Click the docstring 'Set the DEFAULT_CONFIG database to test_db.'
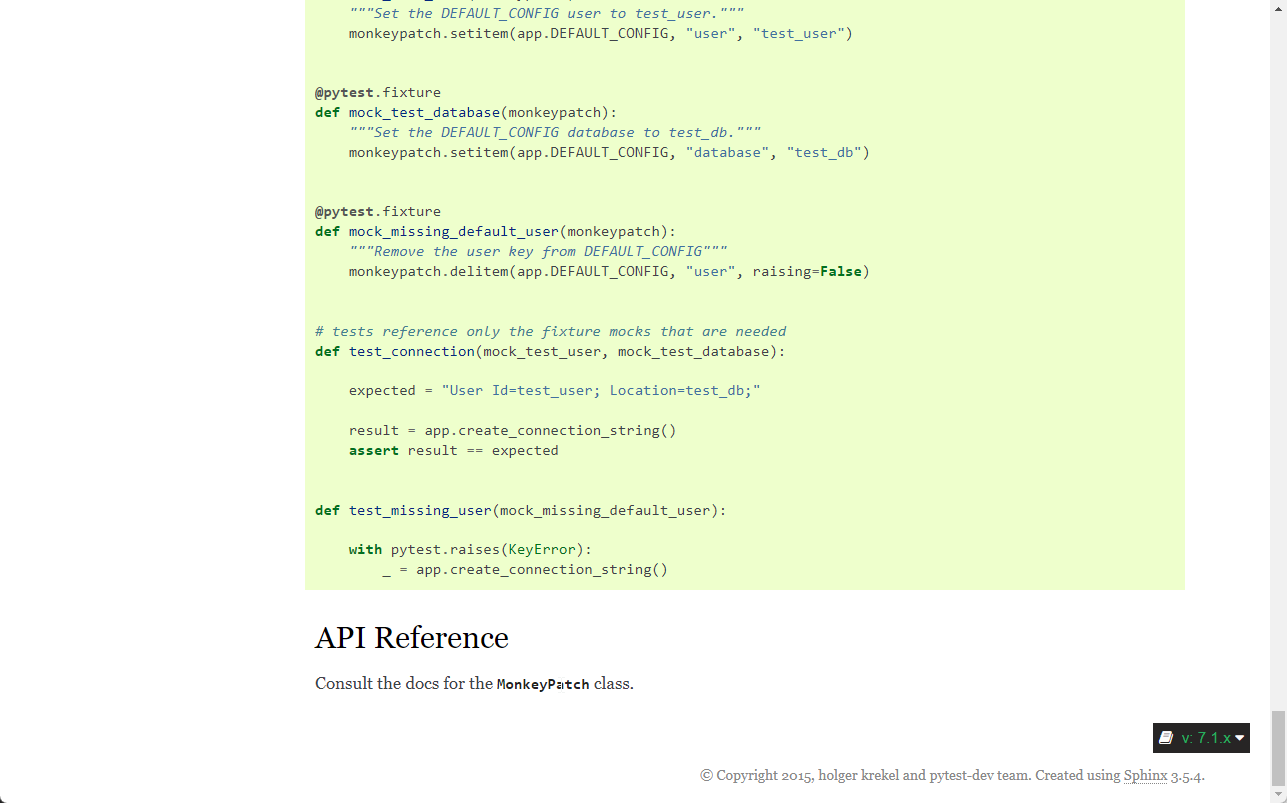Image resolution: width=1287 pixels, height=803 pixels. tap(555, 132)
